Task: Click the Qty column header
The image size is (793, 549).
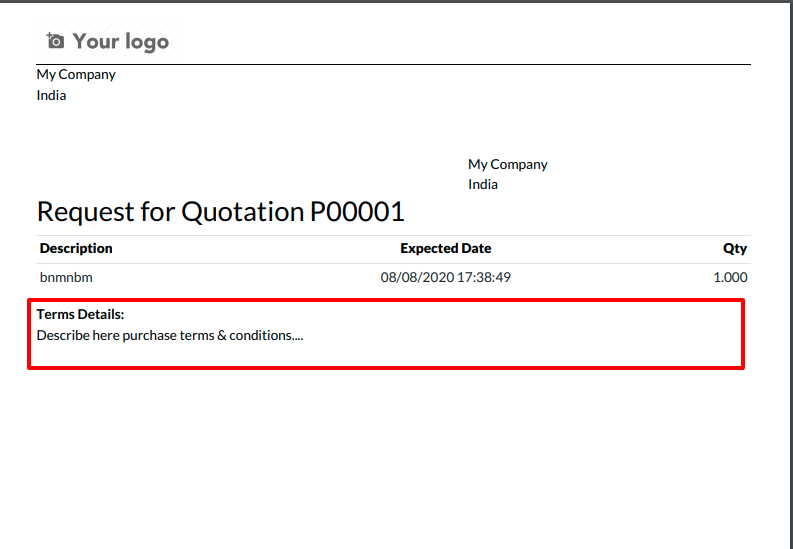Action: pos(735,248)
